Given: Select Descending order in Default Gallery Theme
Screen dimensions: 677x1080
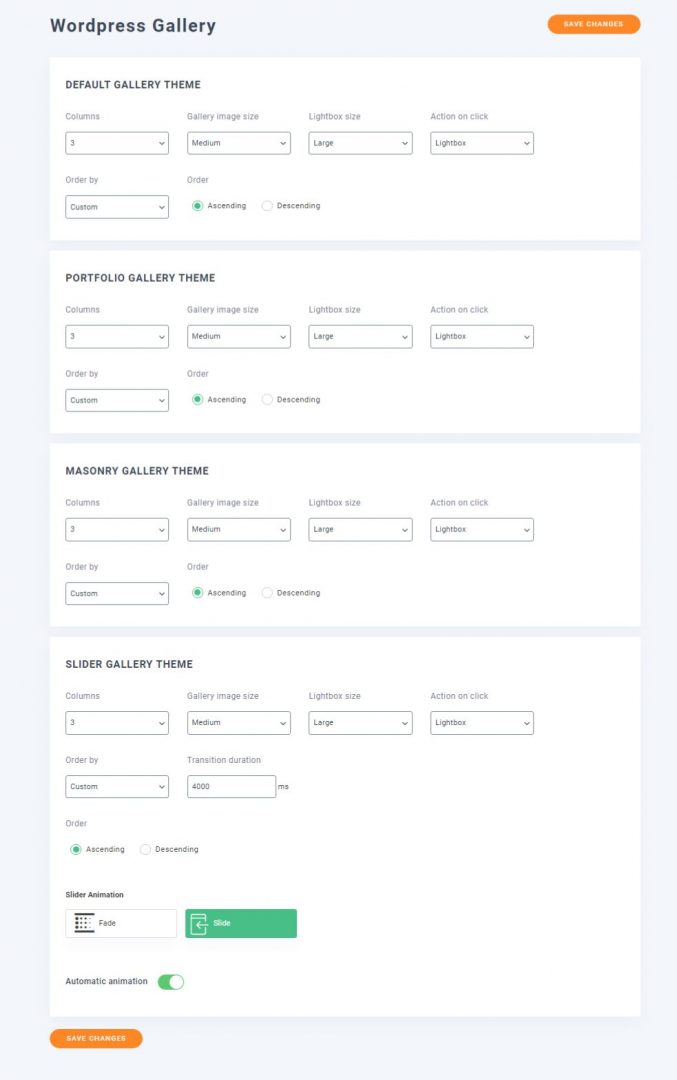Looking at the screenshot, I should point(267,206).
